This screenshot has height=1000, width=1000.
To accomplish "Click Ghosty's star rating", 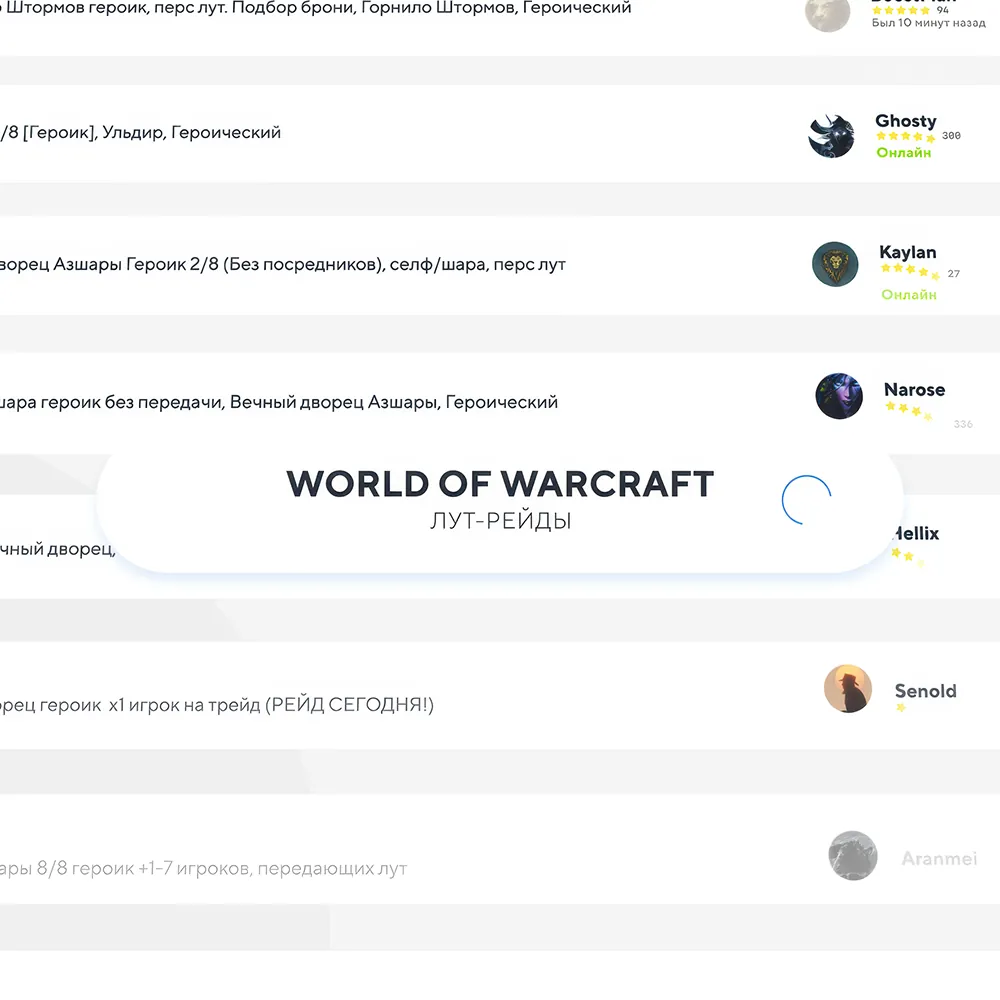I will (x=906, y=136).
